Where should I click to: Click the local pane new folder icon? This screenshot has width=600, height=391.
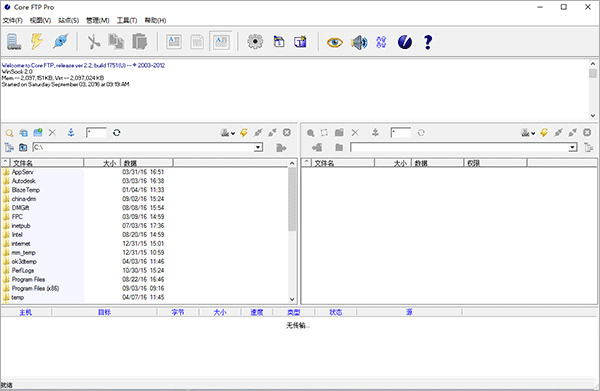(38, 132)
